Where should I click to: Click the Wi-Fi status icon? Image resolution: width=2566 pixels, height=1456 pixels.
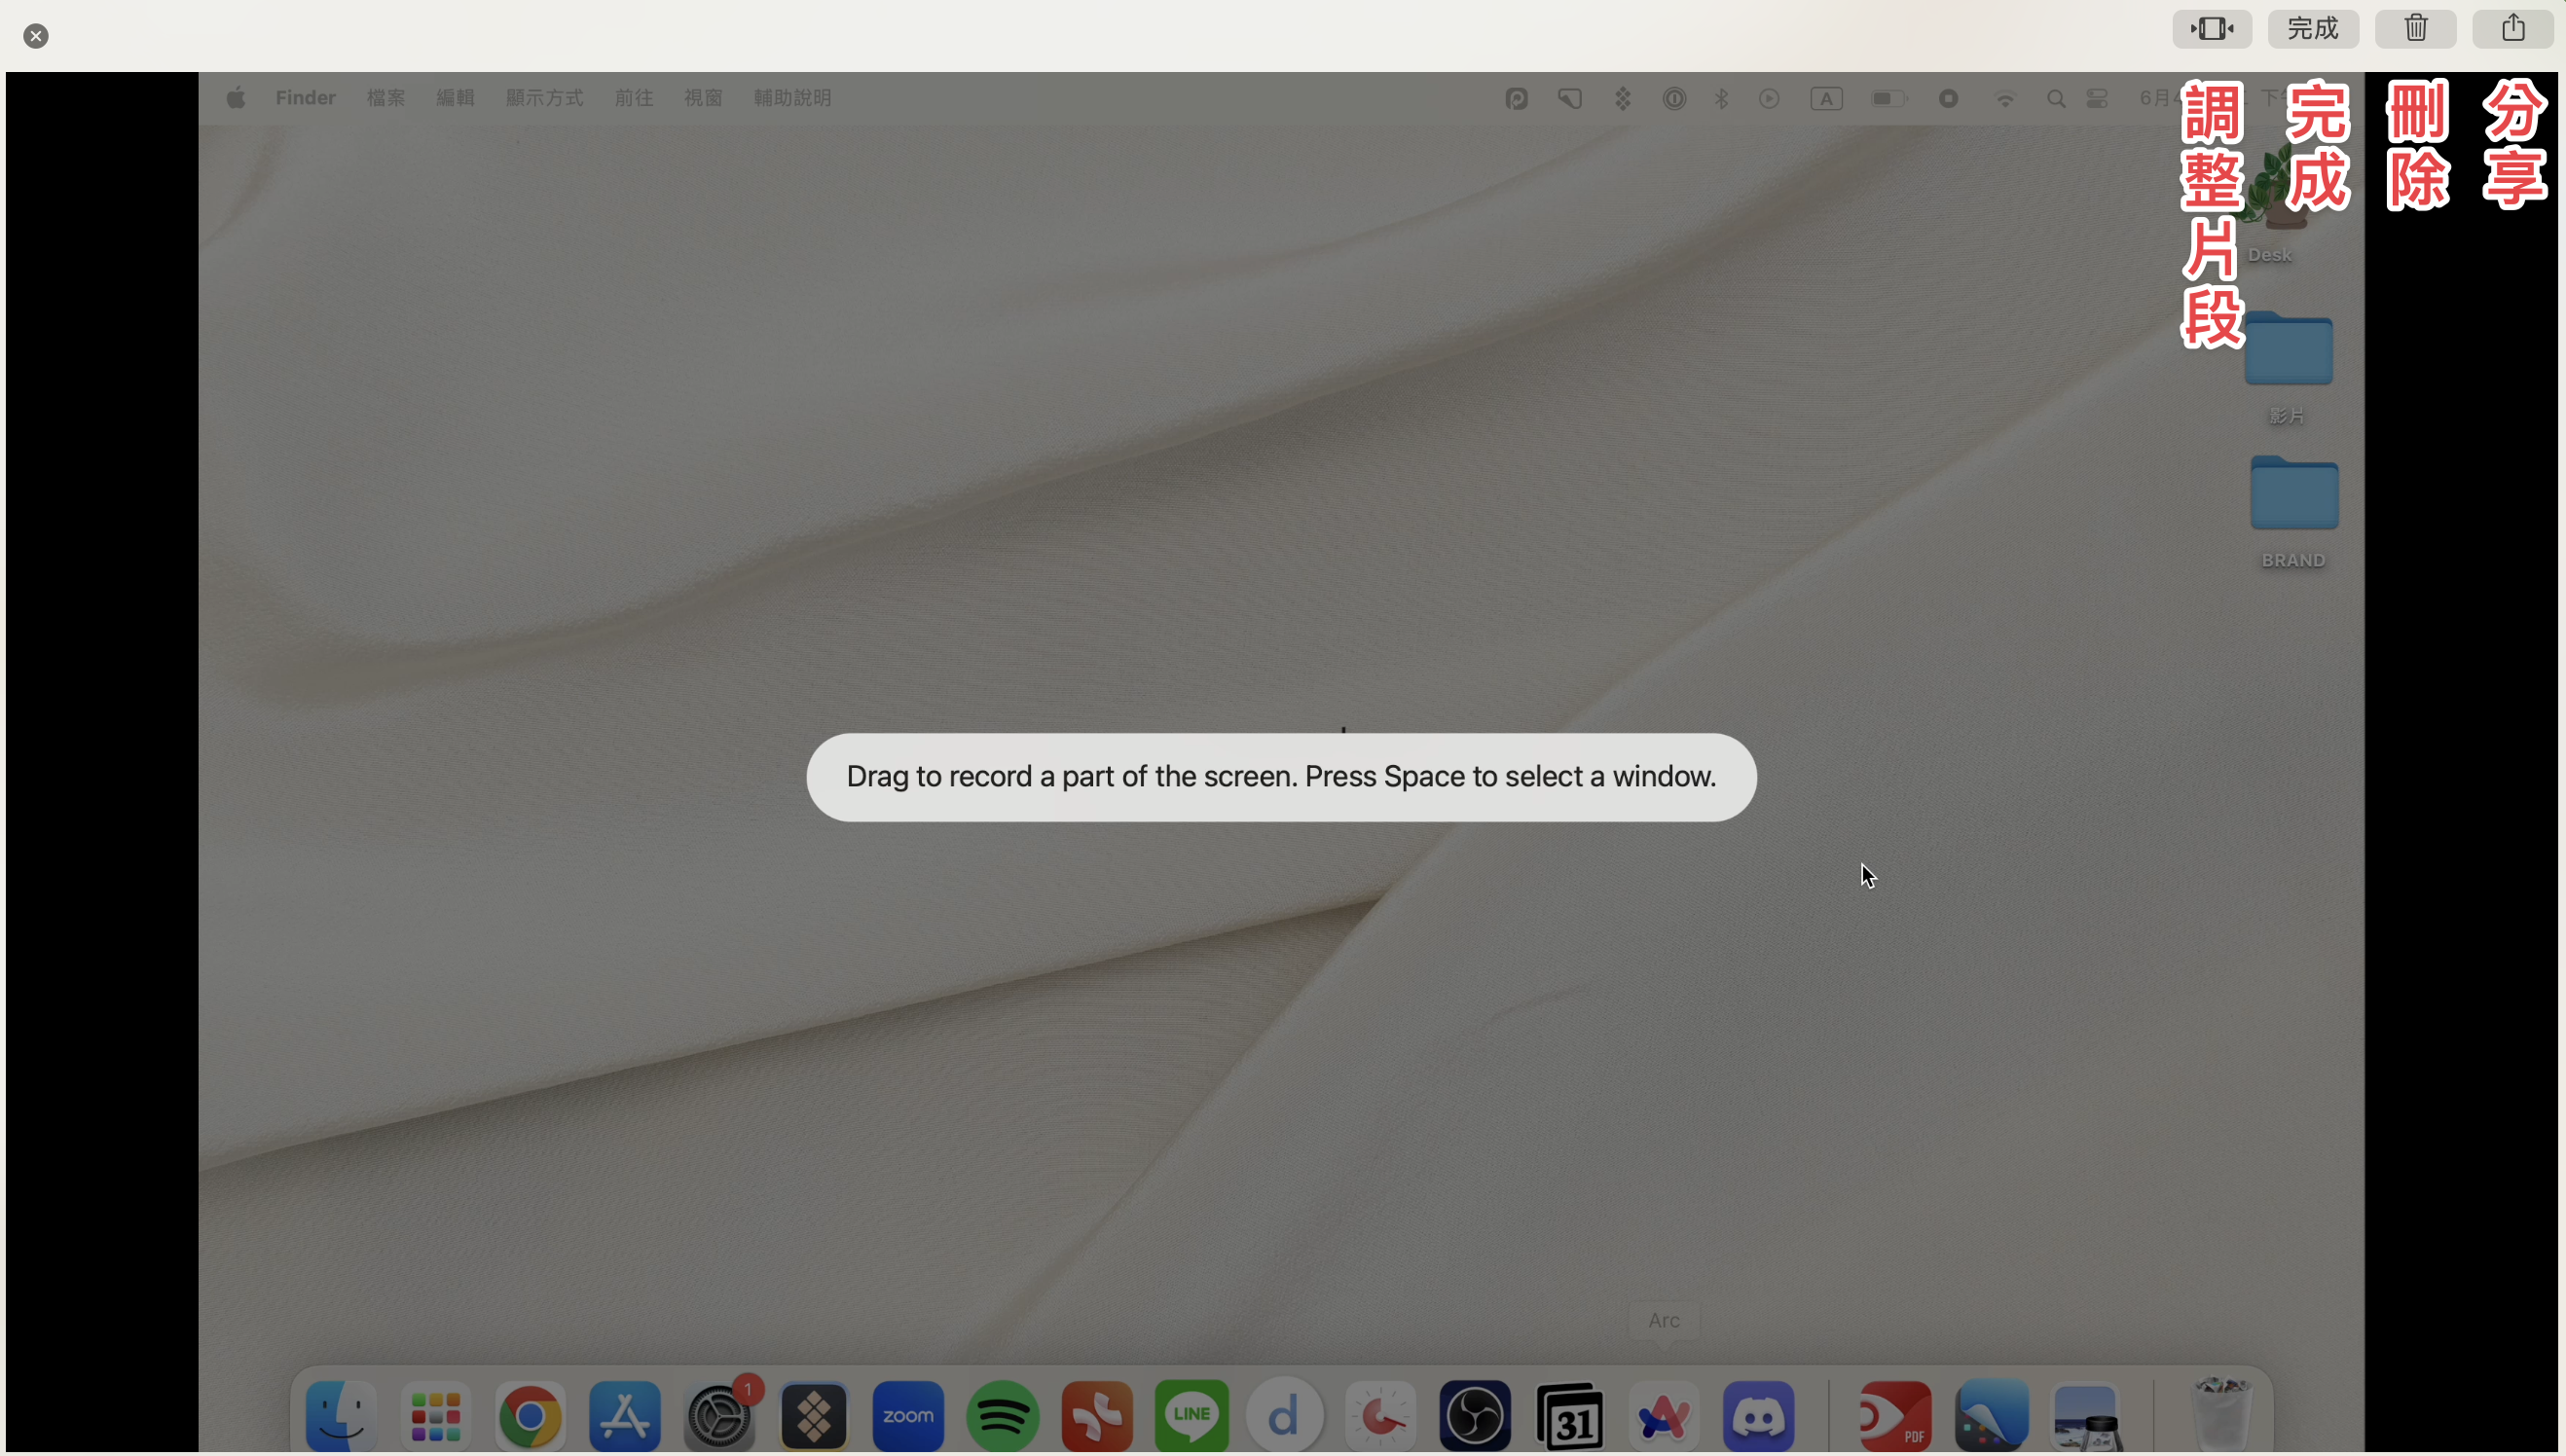pos(2004,98)
